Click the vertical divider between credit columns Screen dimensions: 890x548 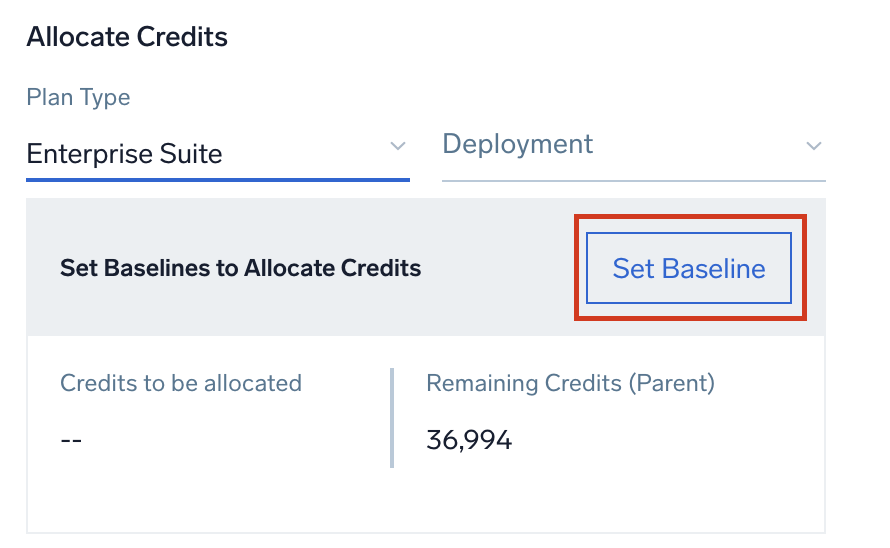[392, 418]
